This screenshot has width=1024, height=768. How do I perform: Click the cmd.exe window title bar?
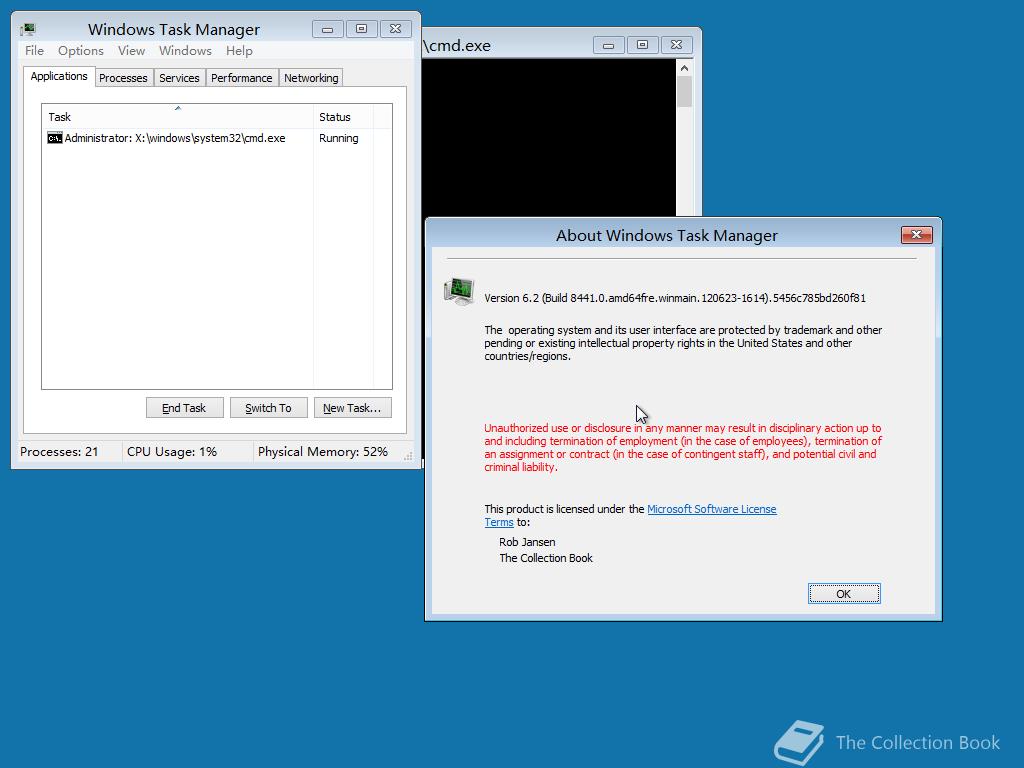point(507,45)
